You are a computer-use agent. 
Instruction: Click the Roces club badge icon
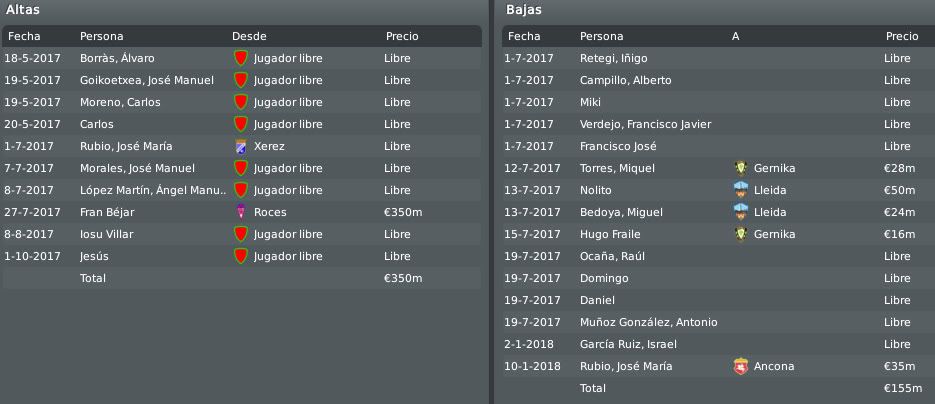click(241, 212)
